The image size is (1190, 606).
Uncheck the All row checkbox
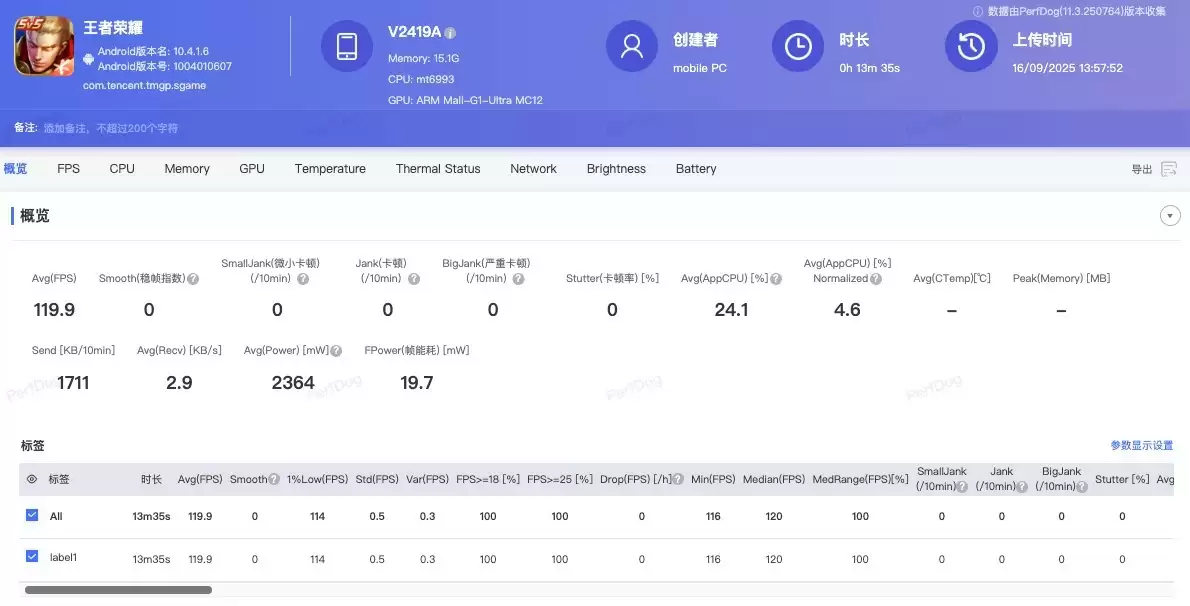click(x=31, y=516)
